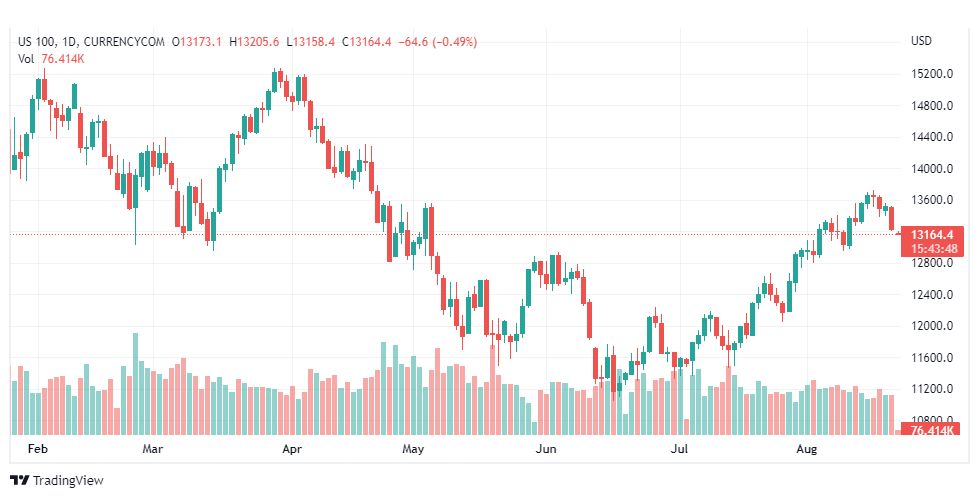This screenshot has width=979, height=498.
Task: Click the bar countdown timer 15:43:48
Action: click(x=929, y=248)
